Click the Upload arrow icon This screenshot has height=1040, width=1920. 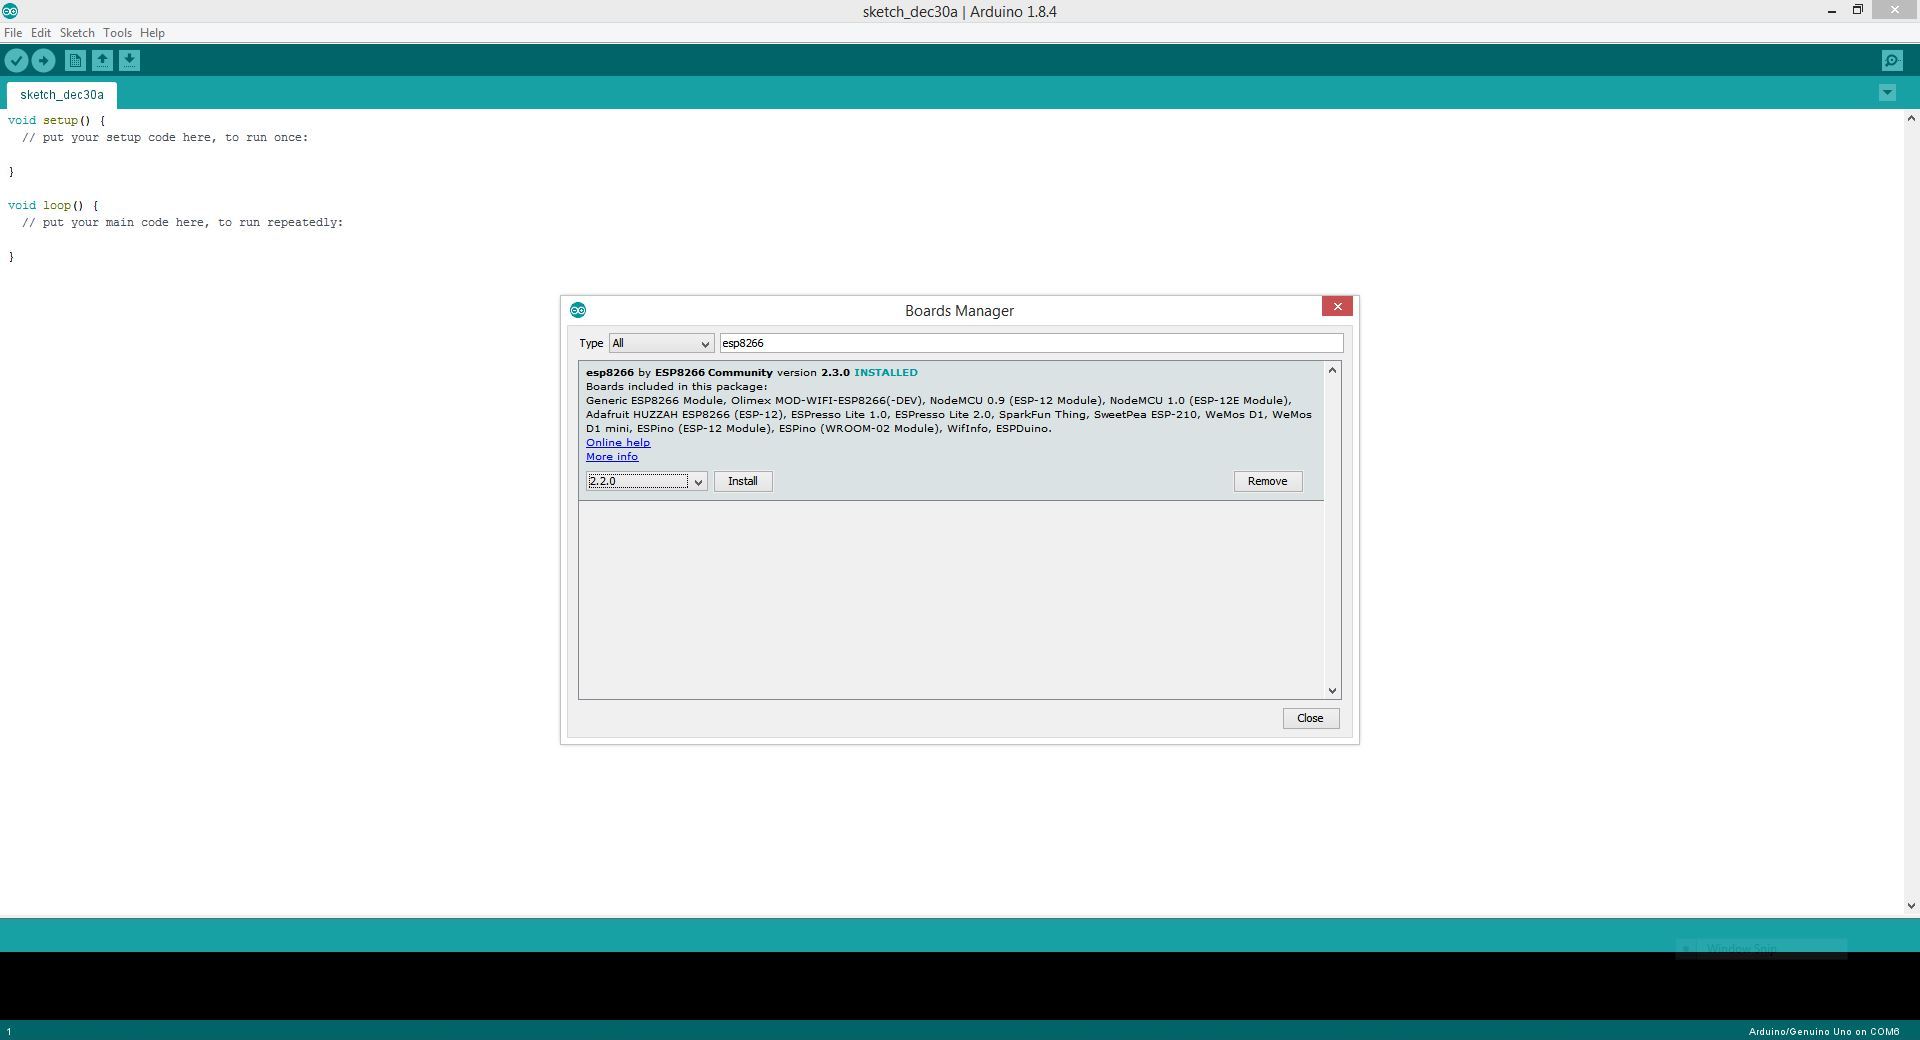pos(43,61)
